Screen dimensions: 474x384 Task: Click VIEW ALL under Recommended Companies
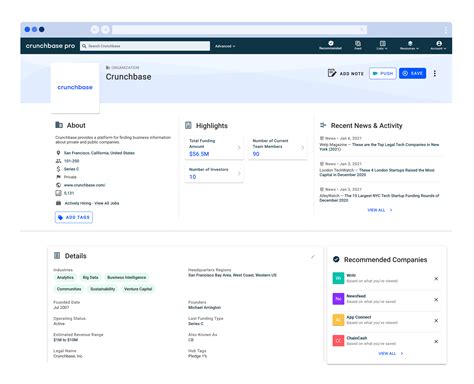[x=391, y=353]
